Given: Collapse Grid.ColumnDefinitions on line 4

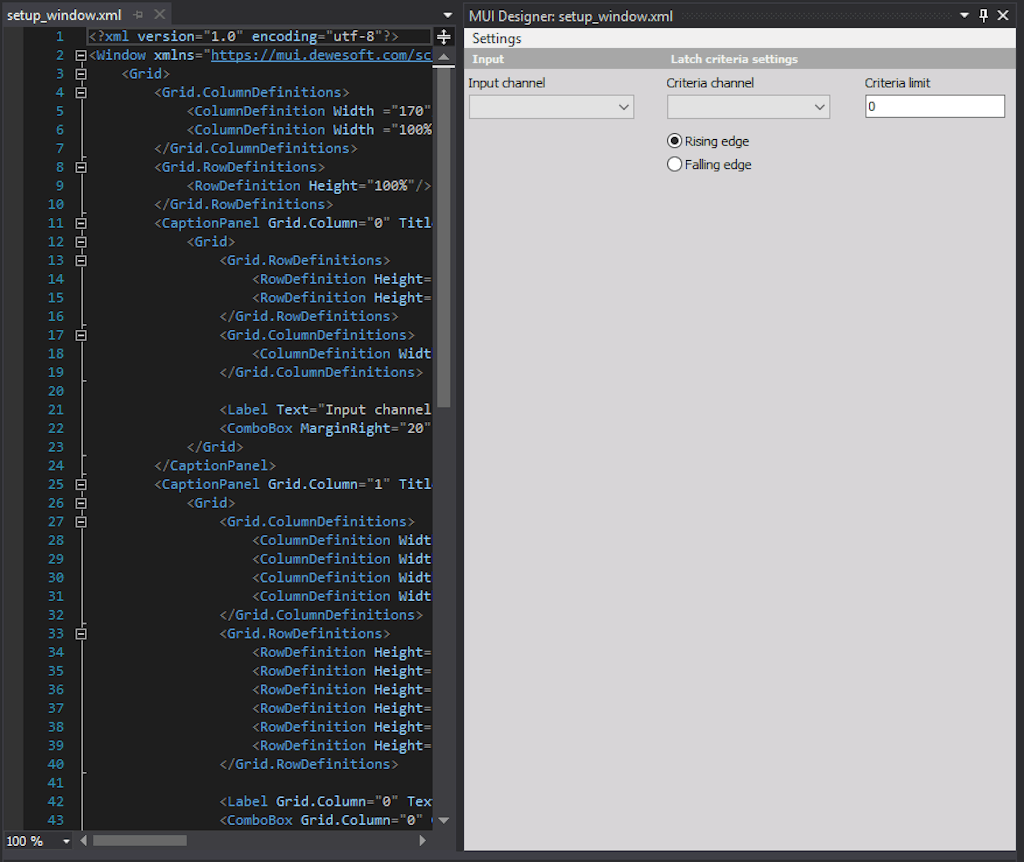Looking at the screenshot, I should tap(81, 93).
